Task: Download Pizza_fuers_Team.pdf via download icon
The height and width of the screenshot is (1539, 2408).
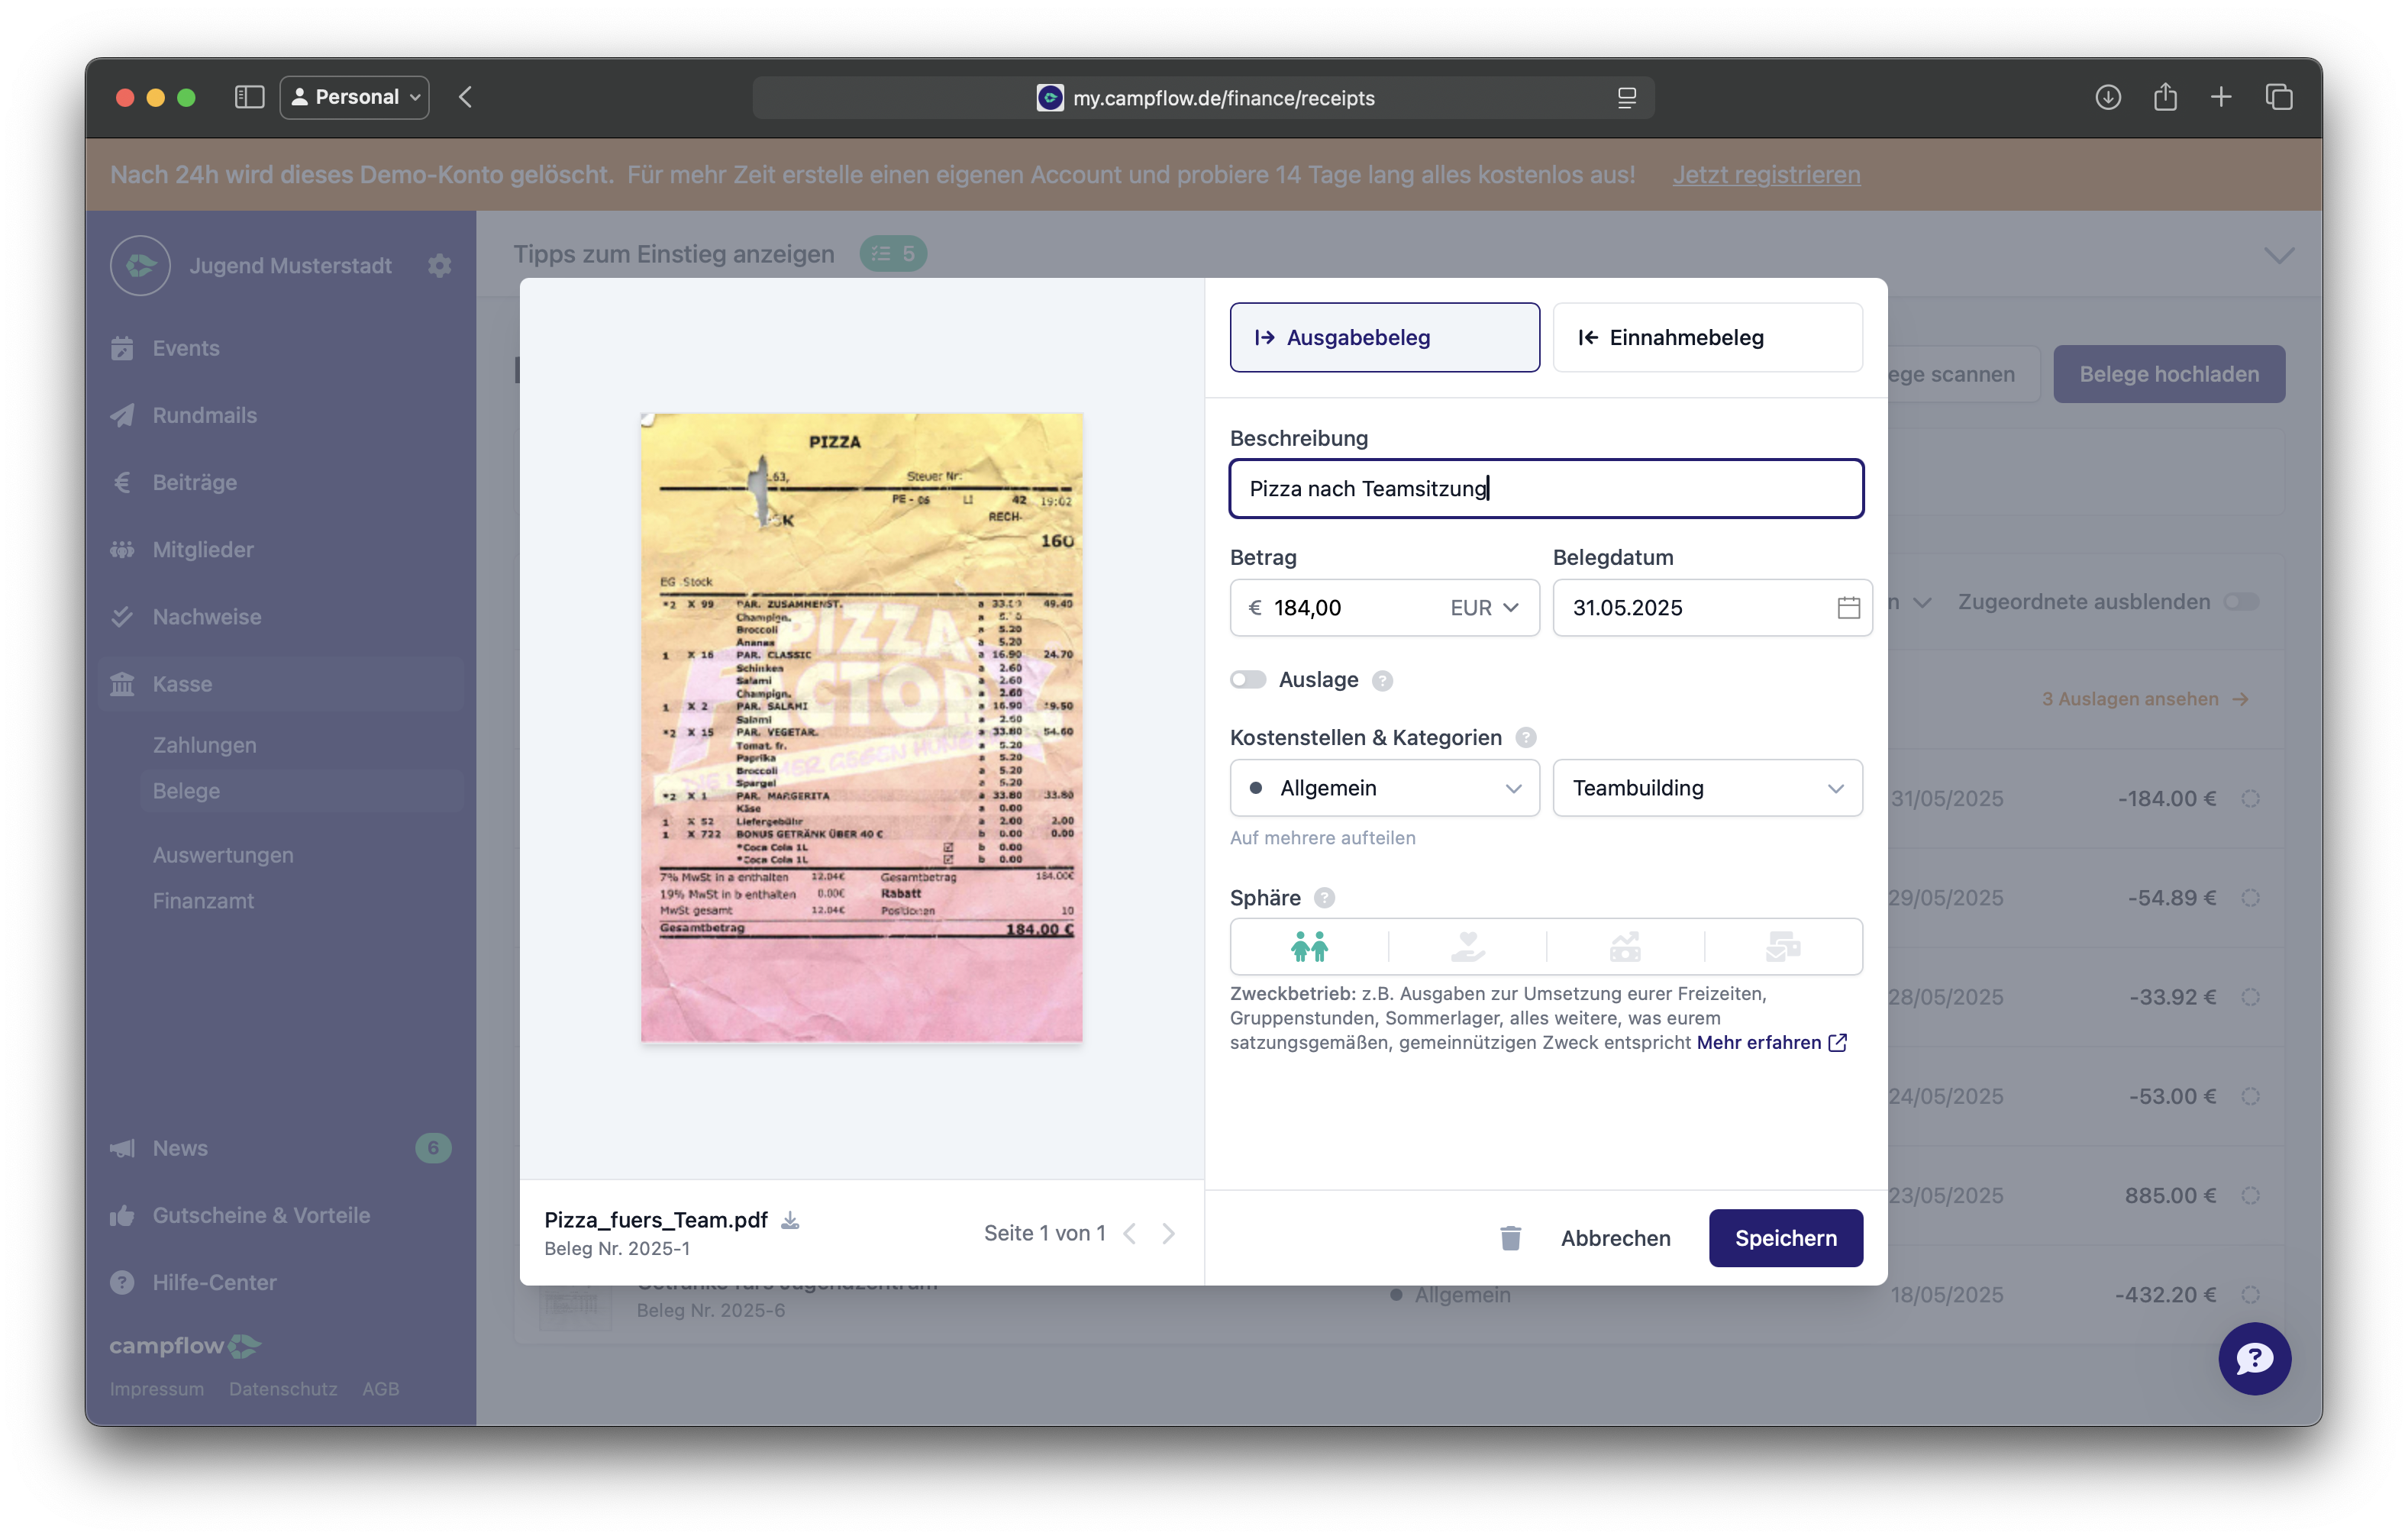Action: pos(790,1220)
